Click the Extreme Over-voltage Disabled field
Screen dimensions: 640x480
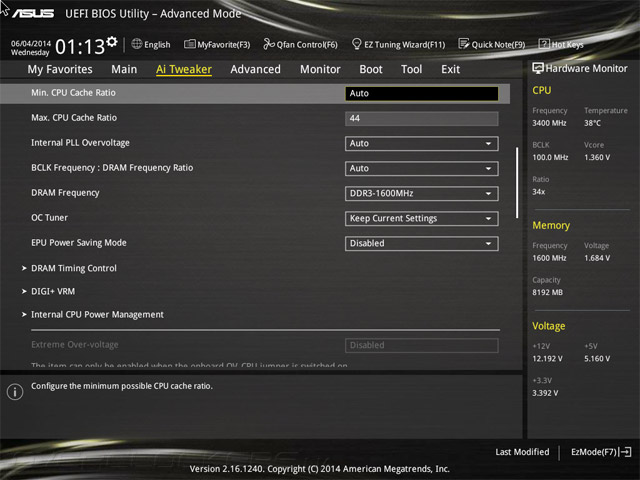coord(422,345)
